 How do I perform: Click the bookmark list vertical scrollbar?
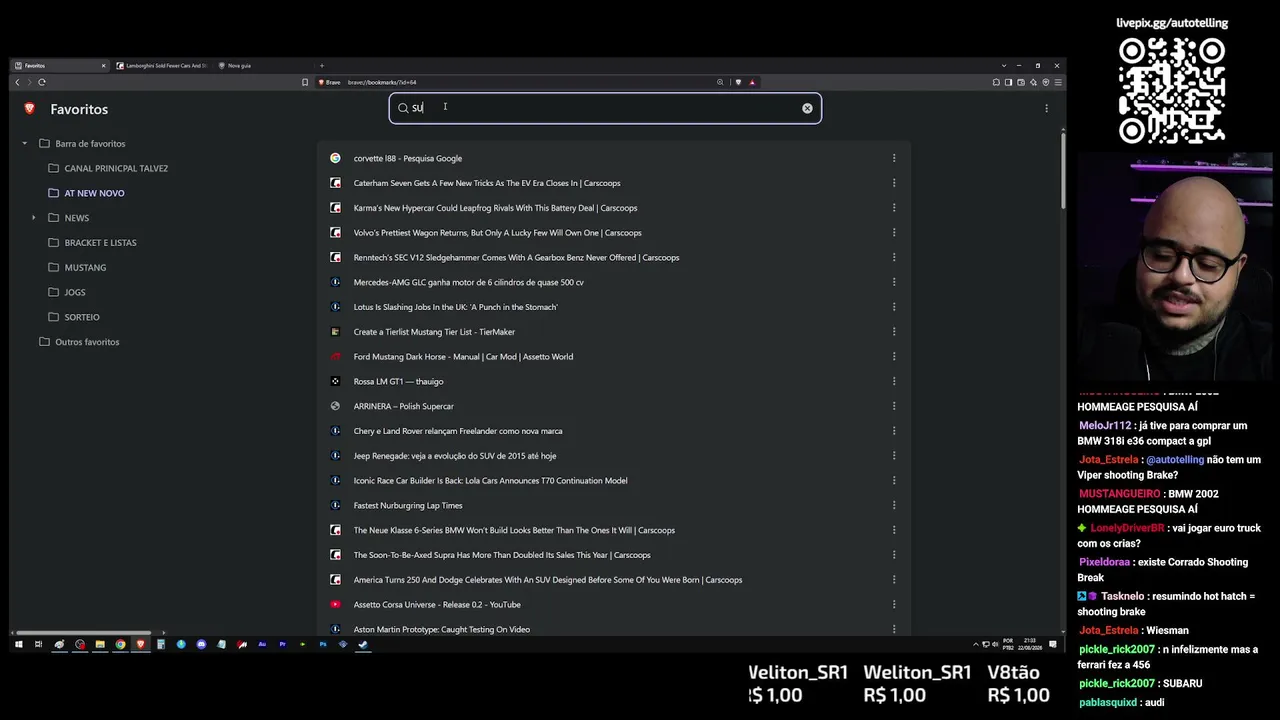pos(1062,170)
